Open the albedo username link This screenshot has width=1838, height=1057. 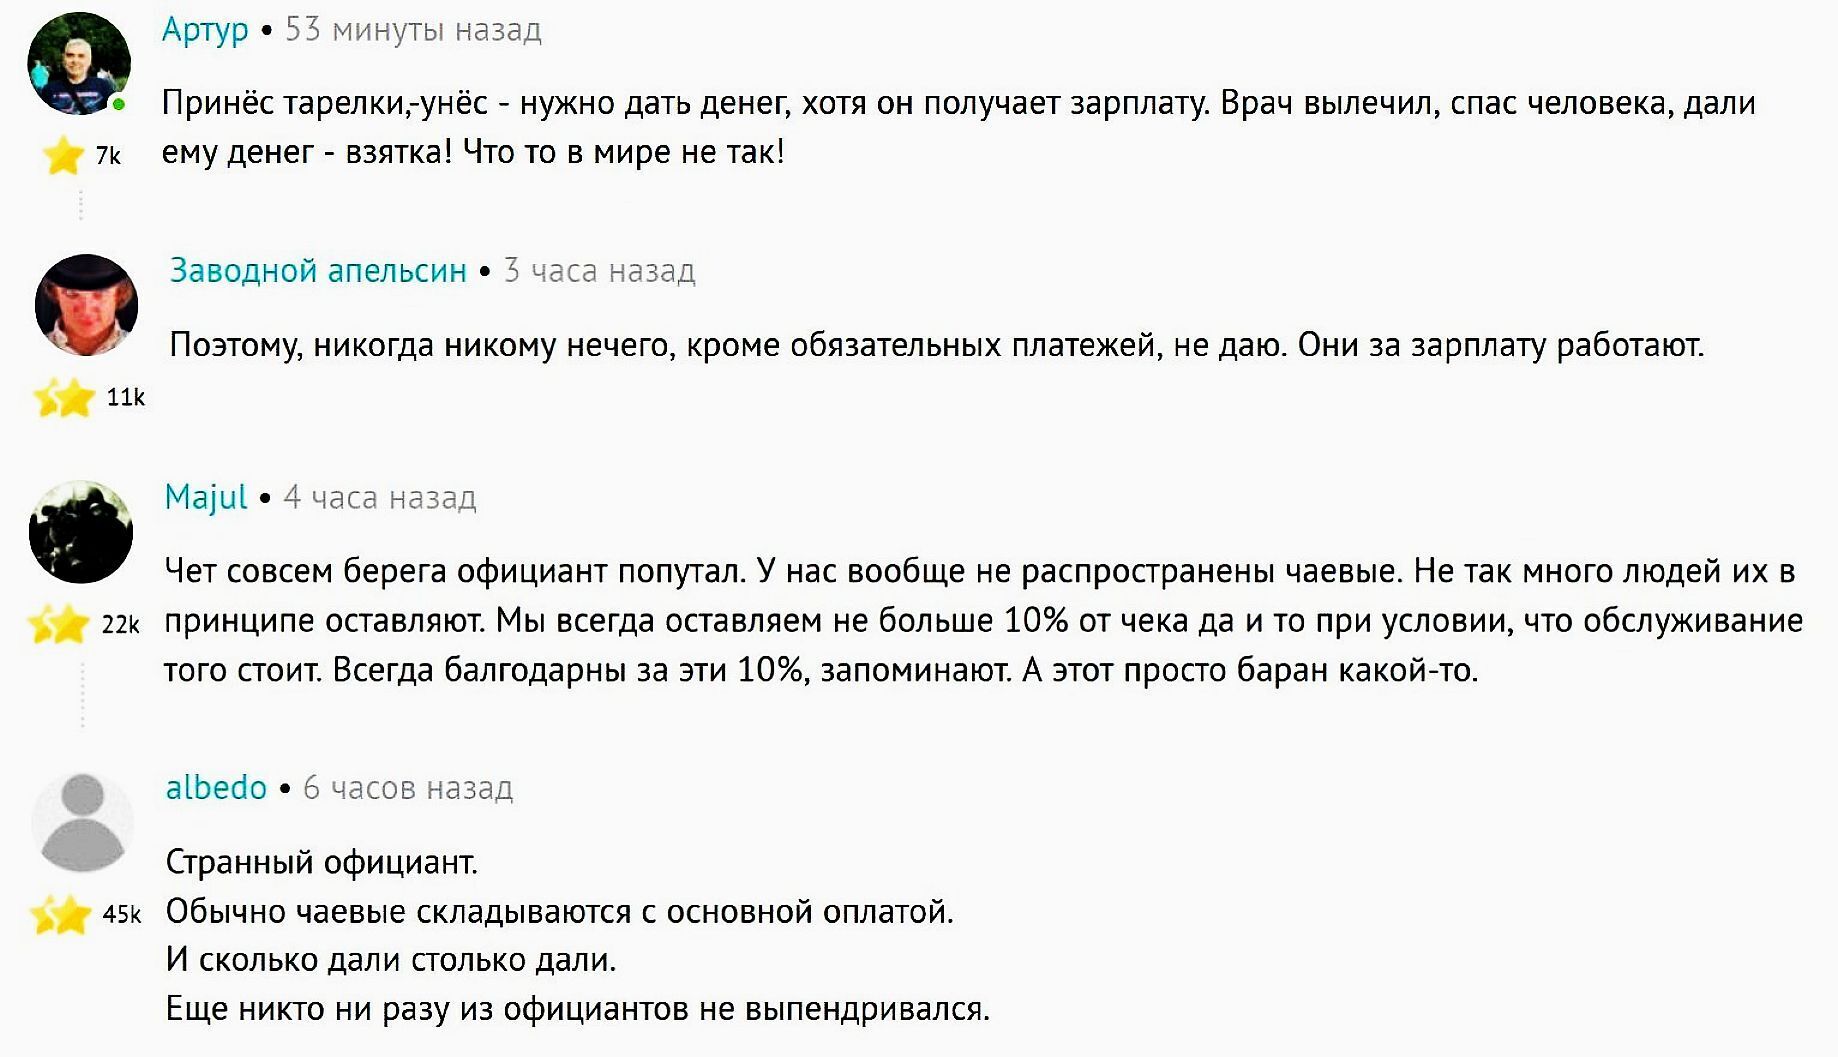pyautogui.click(x=216, y=788)
